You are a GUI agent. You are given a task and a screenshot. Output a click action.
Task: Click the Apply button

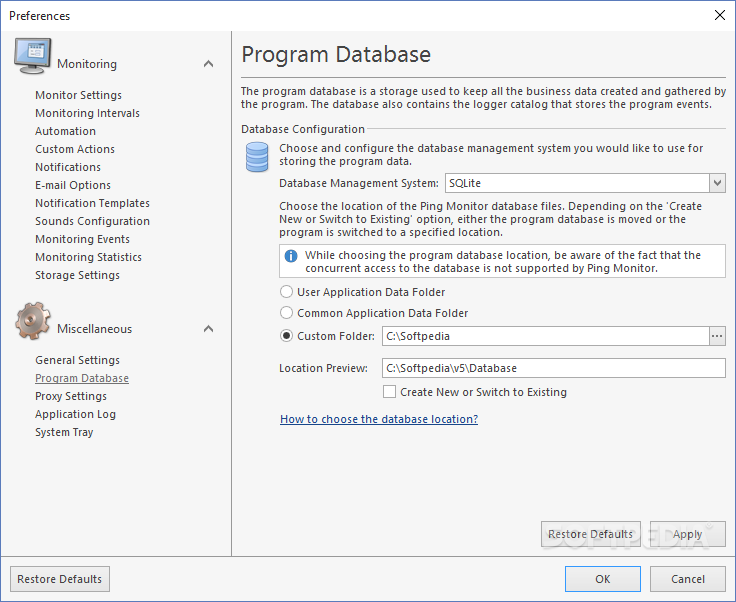[687, 534]
